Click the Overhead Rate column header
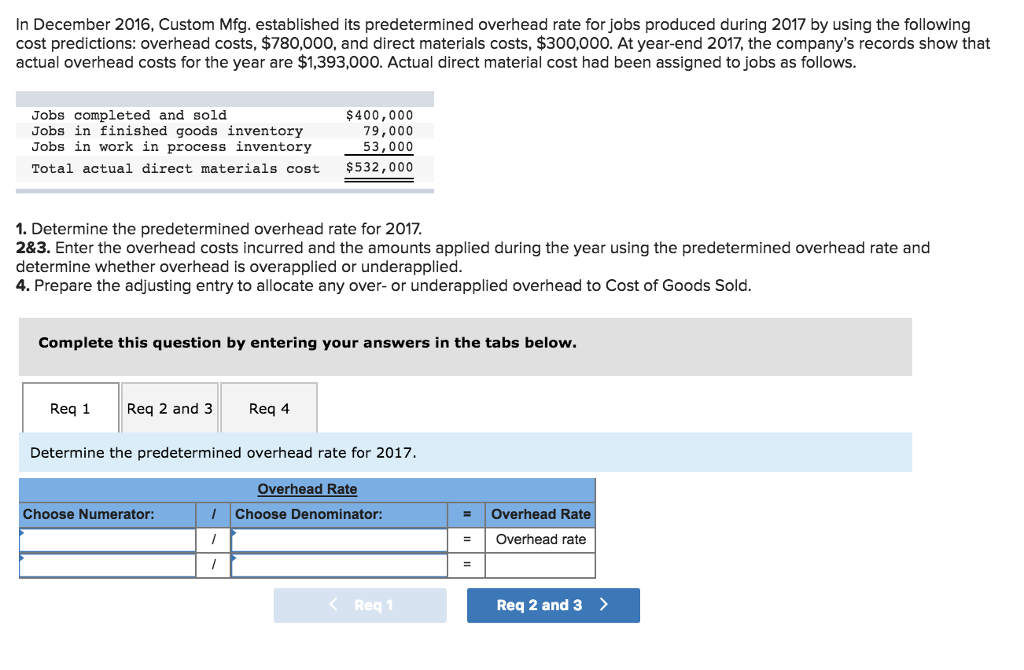Image resolution: width=1024 pixels, height=670 pixels. click(x=540, y=514)
